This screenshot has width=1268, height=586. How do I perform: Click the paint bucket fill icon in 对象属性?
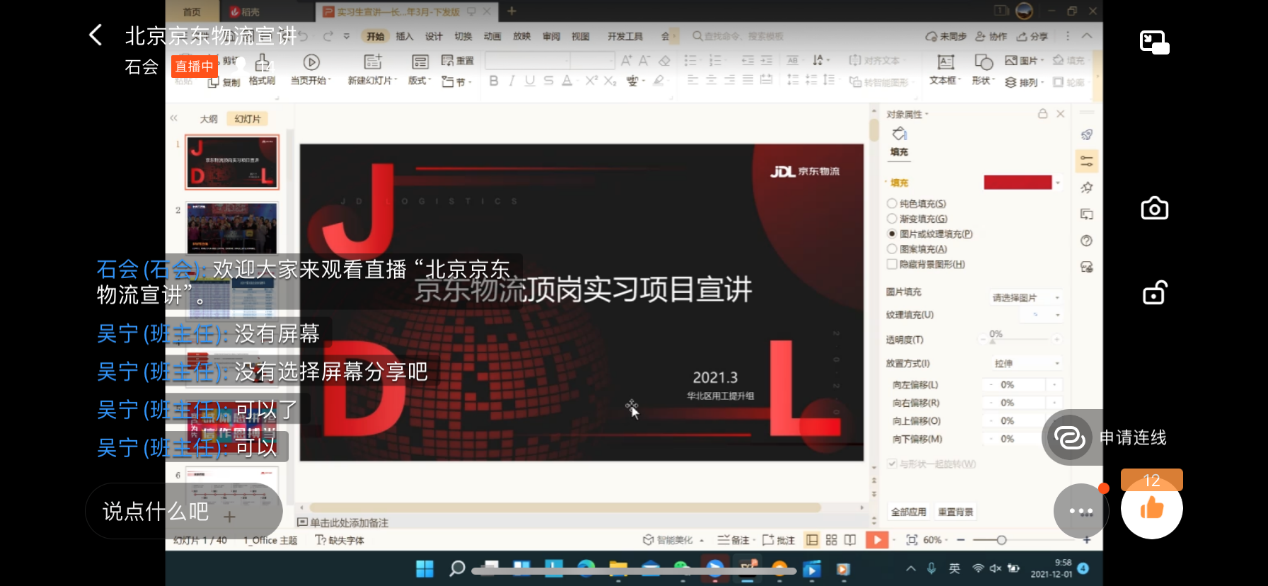(x=898, y=134)
